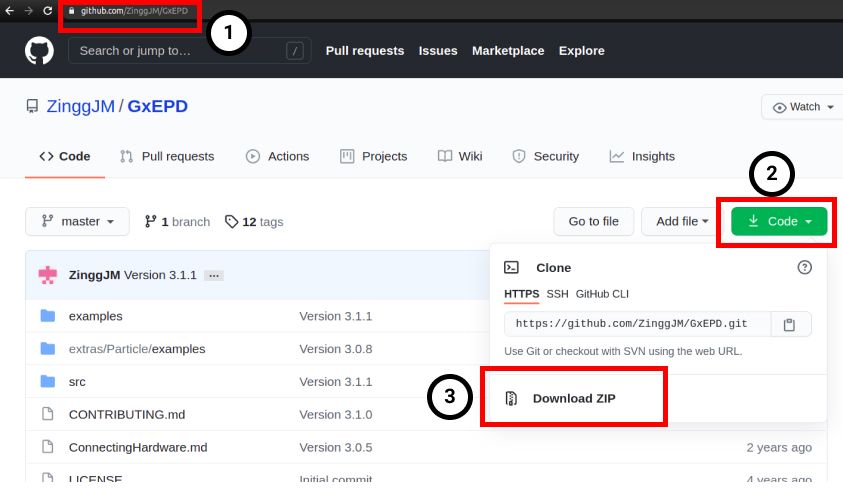Open Version 3.1.1 commit for examples row

[335, 316]
